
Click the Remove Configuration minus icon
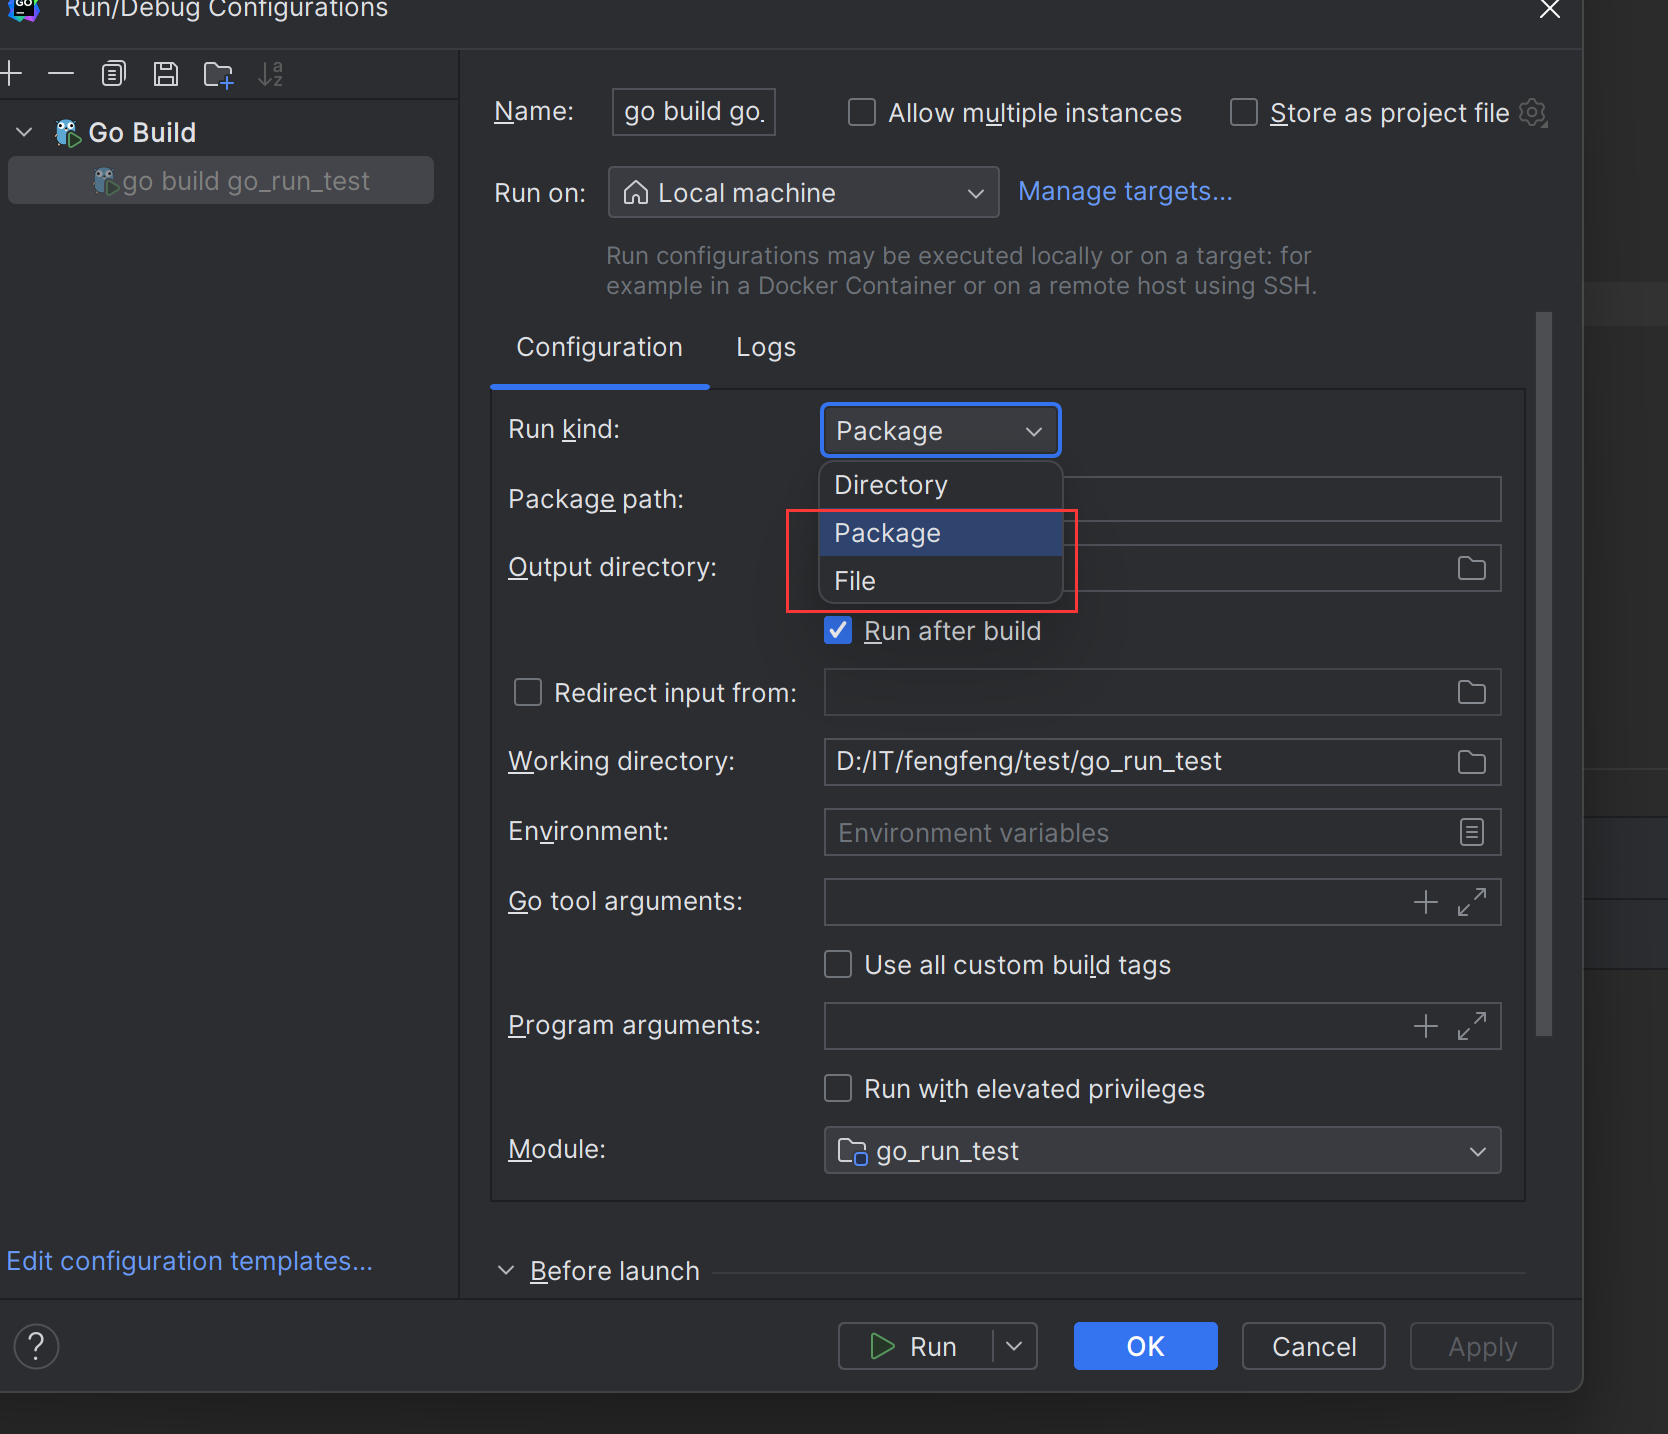click(x=61, y=74)
